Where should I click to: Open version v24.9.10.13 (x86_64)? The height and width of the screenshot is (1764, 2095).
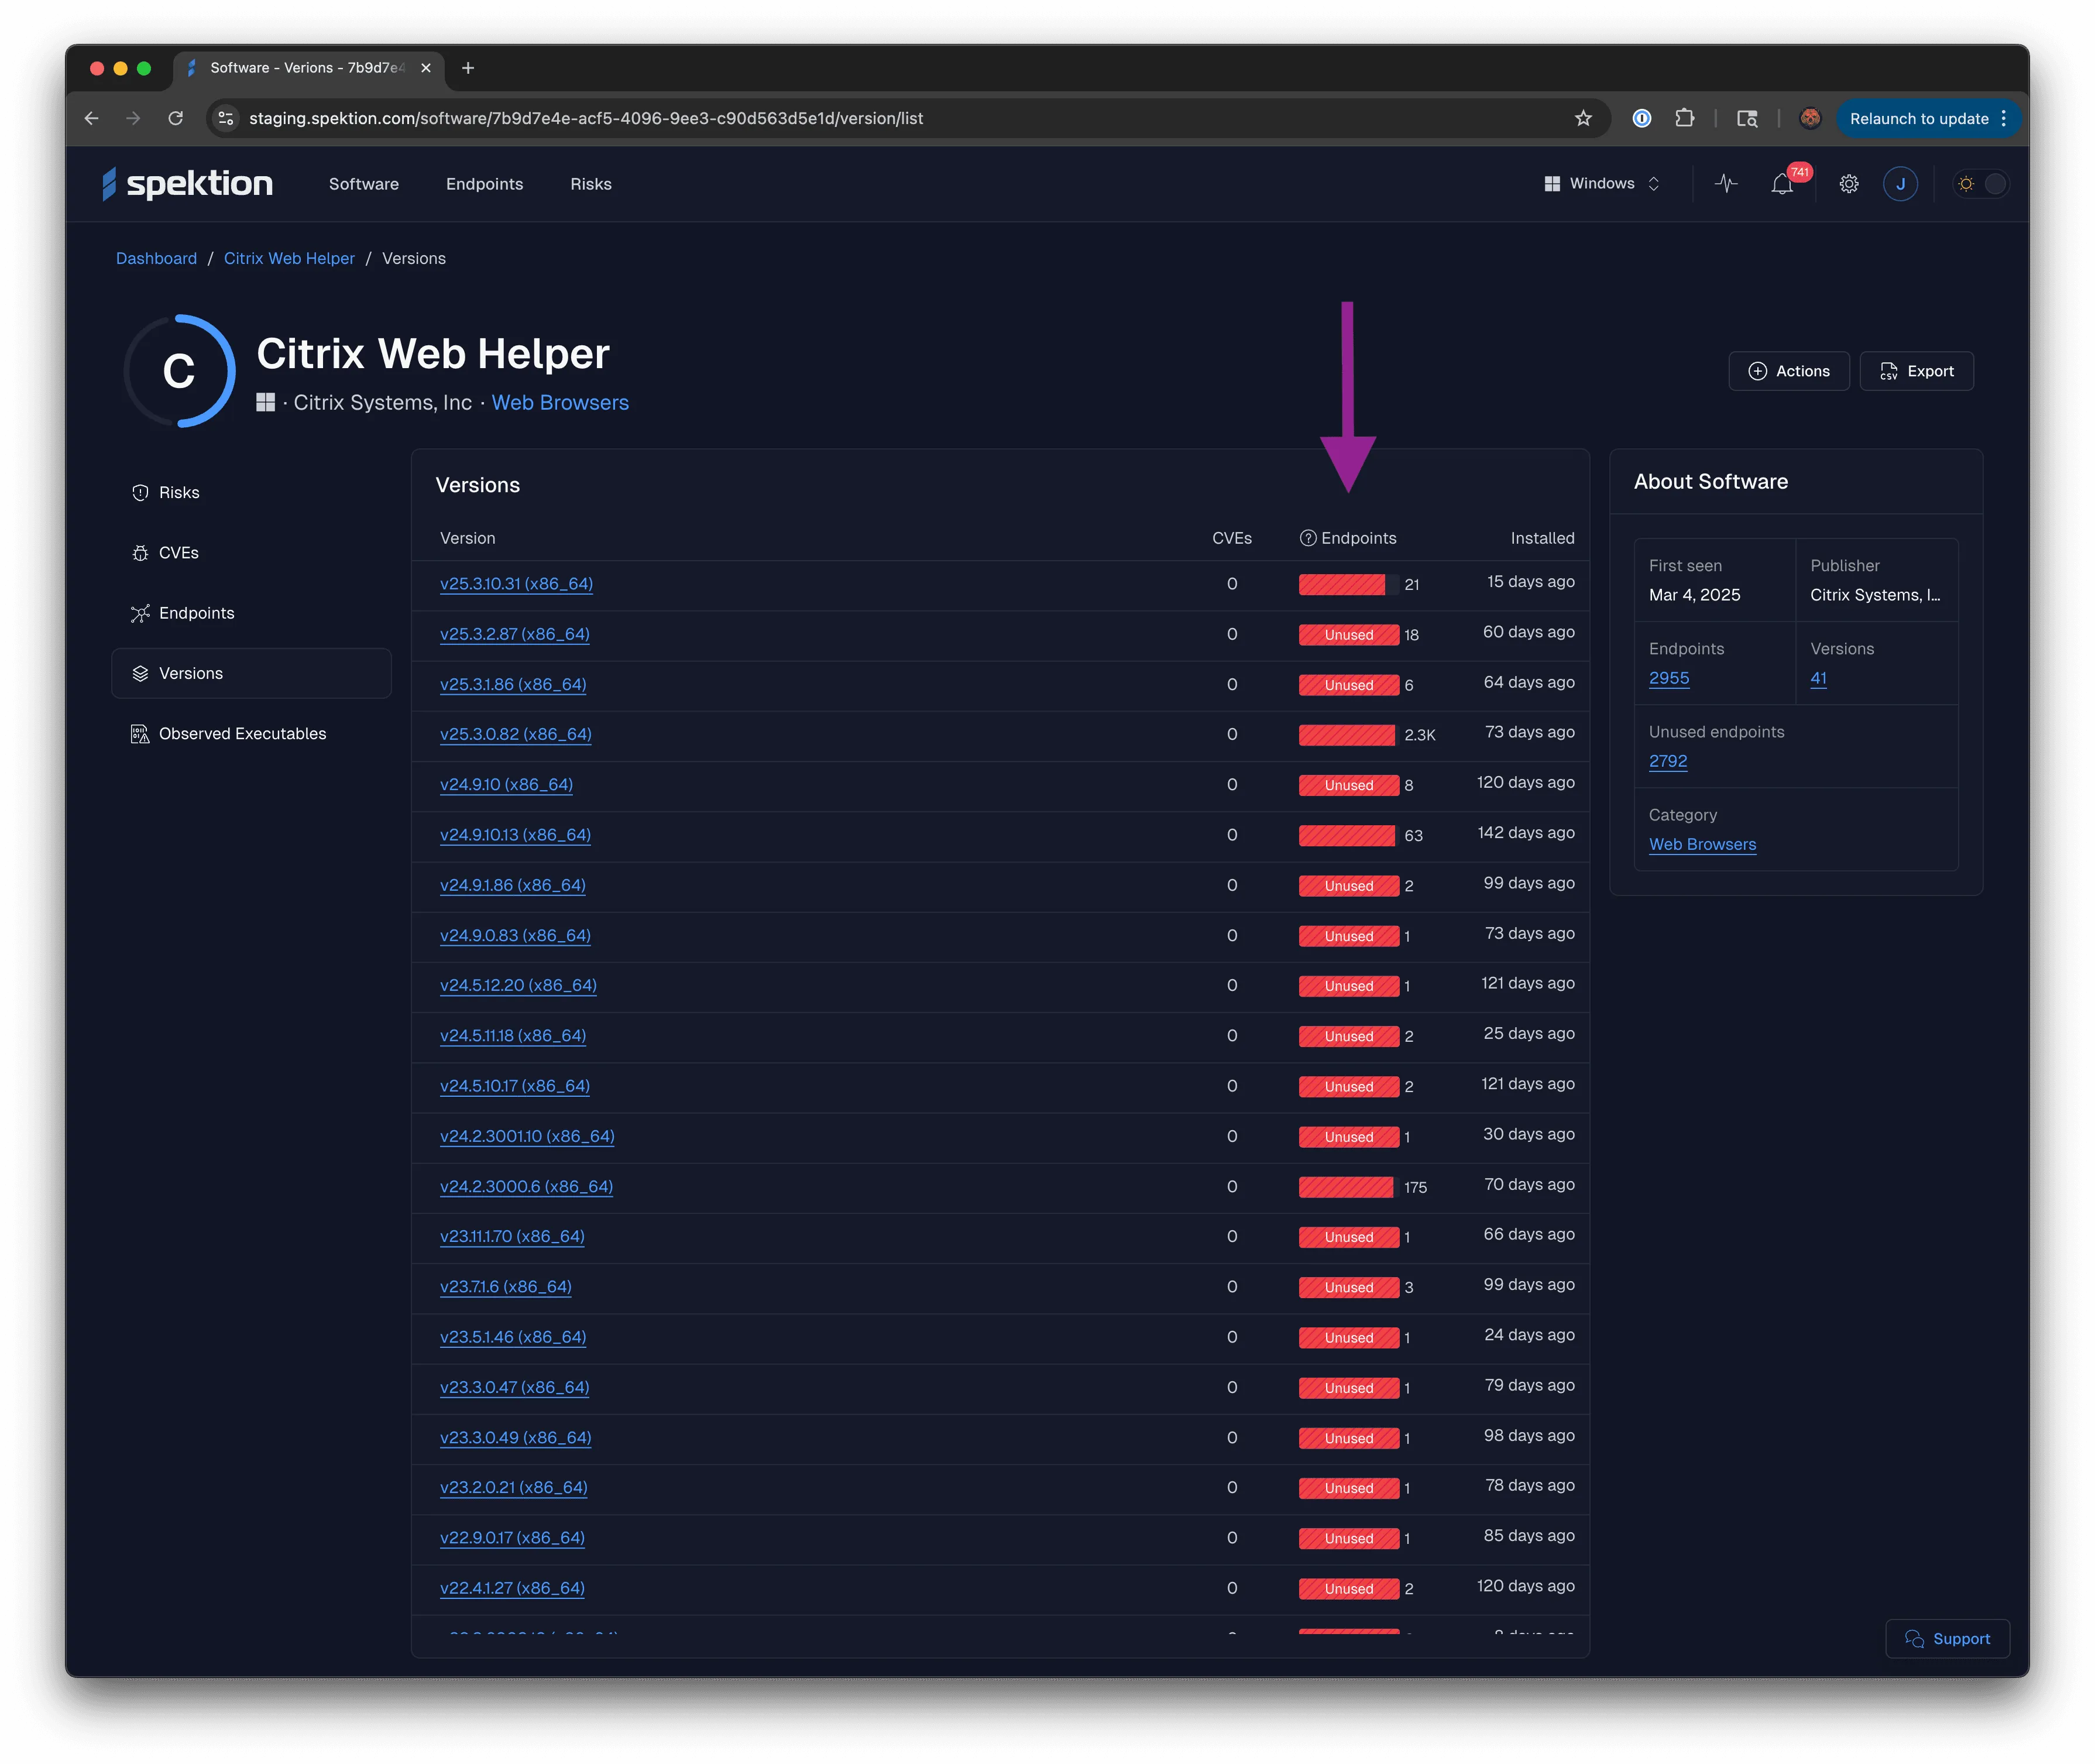click(x=515, y=835)
